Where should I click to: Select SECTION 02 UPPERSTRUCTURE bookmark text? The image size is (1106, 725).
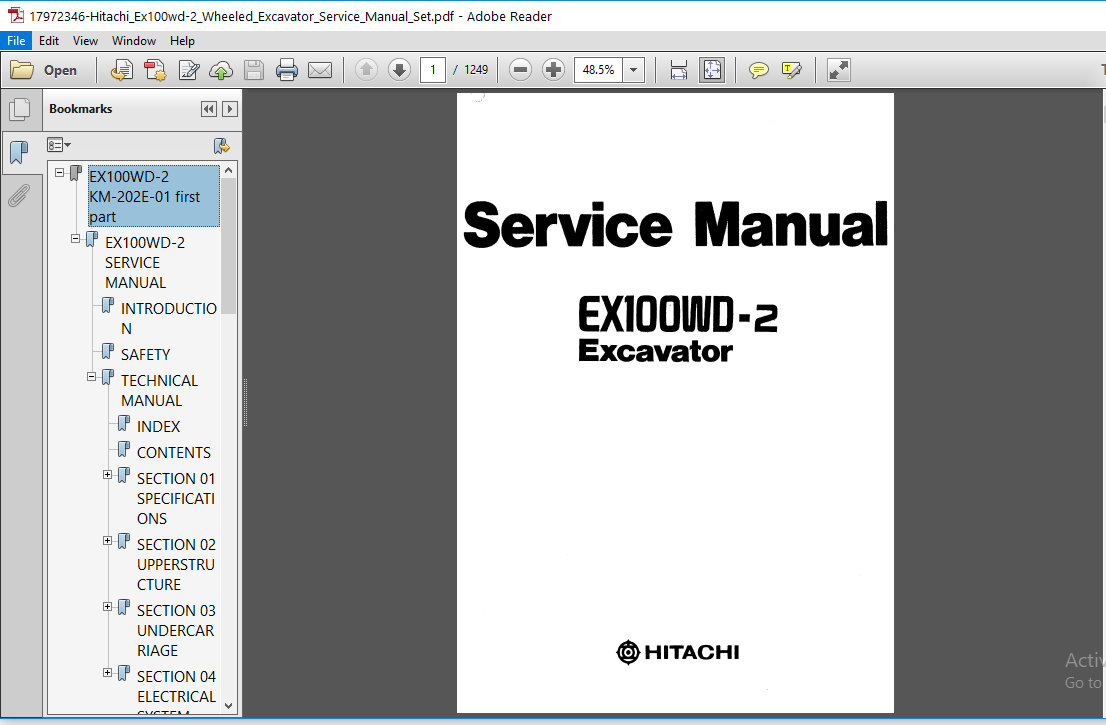[x=176, y=564]
